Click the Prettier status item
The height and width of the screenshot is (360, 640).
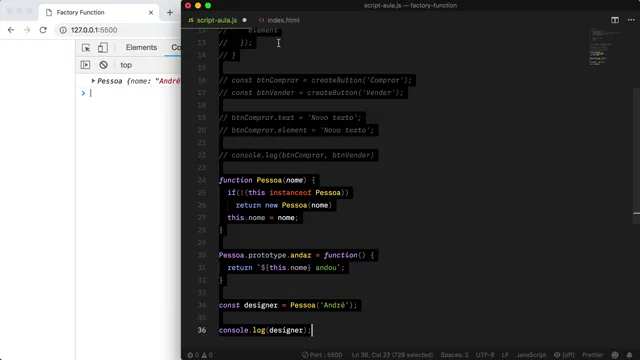[x=592, y=355]
